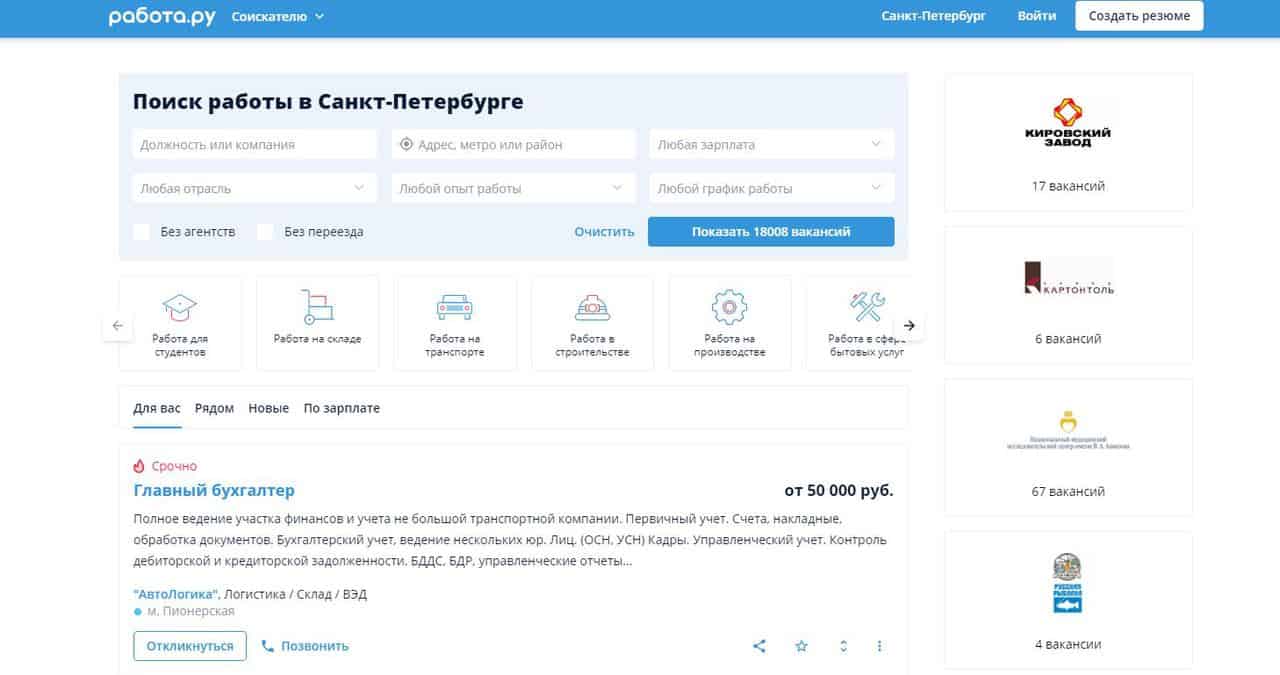The image size is (1280, 675).
Task: Click the student jobs graduation cap icon
Action: (x=180, y=306)
